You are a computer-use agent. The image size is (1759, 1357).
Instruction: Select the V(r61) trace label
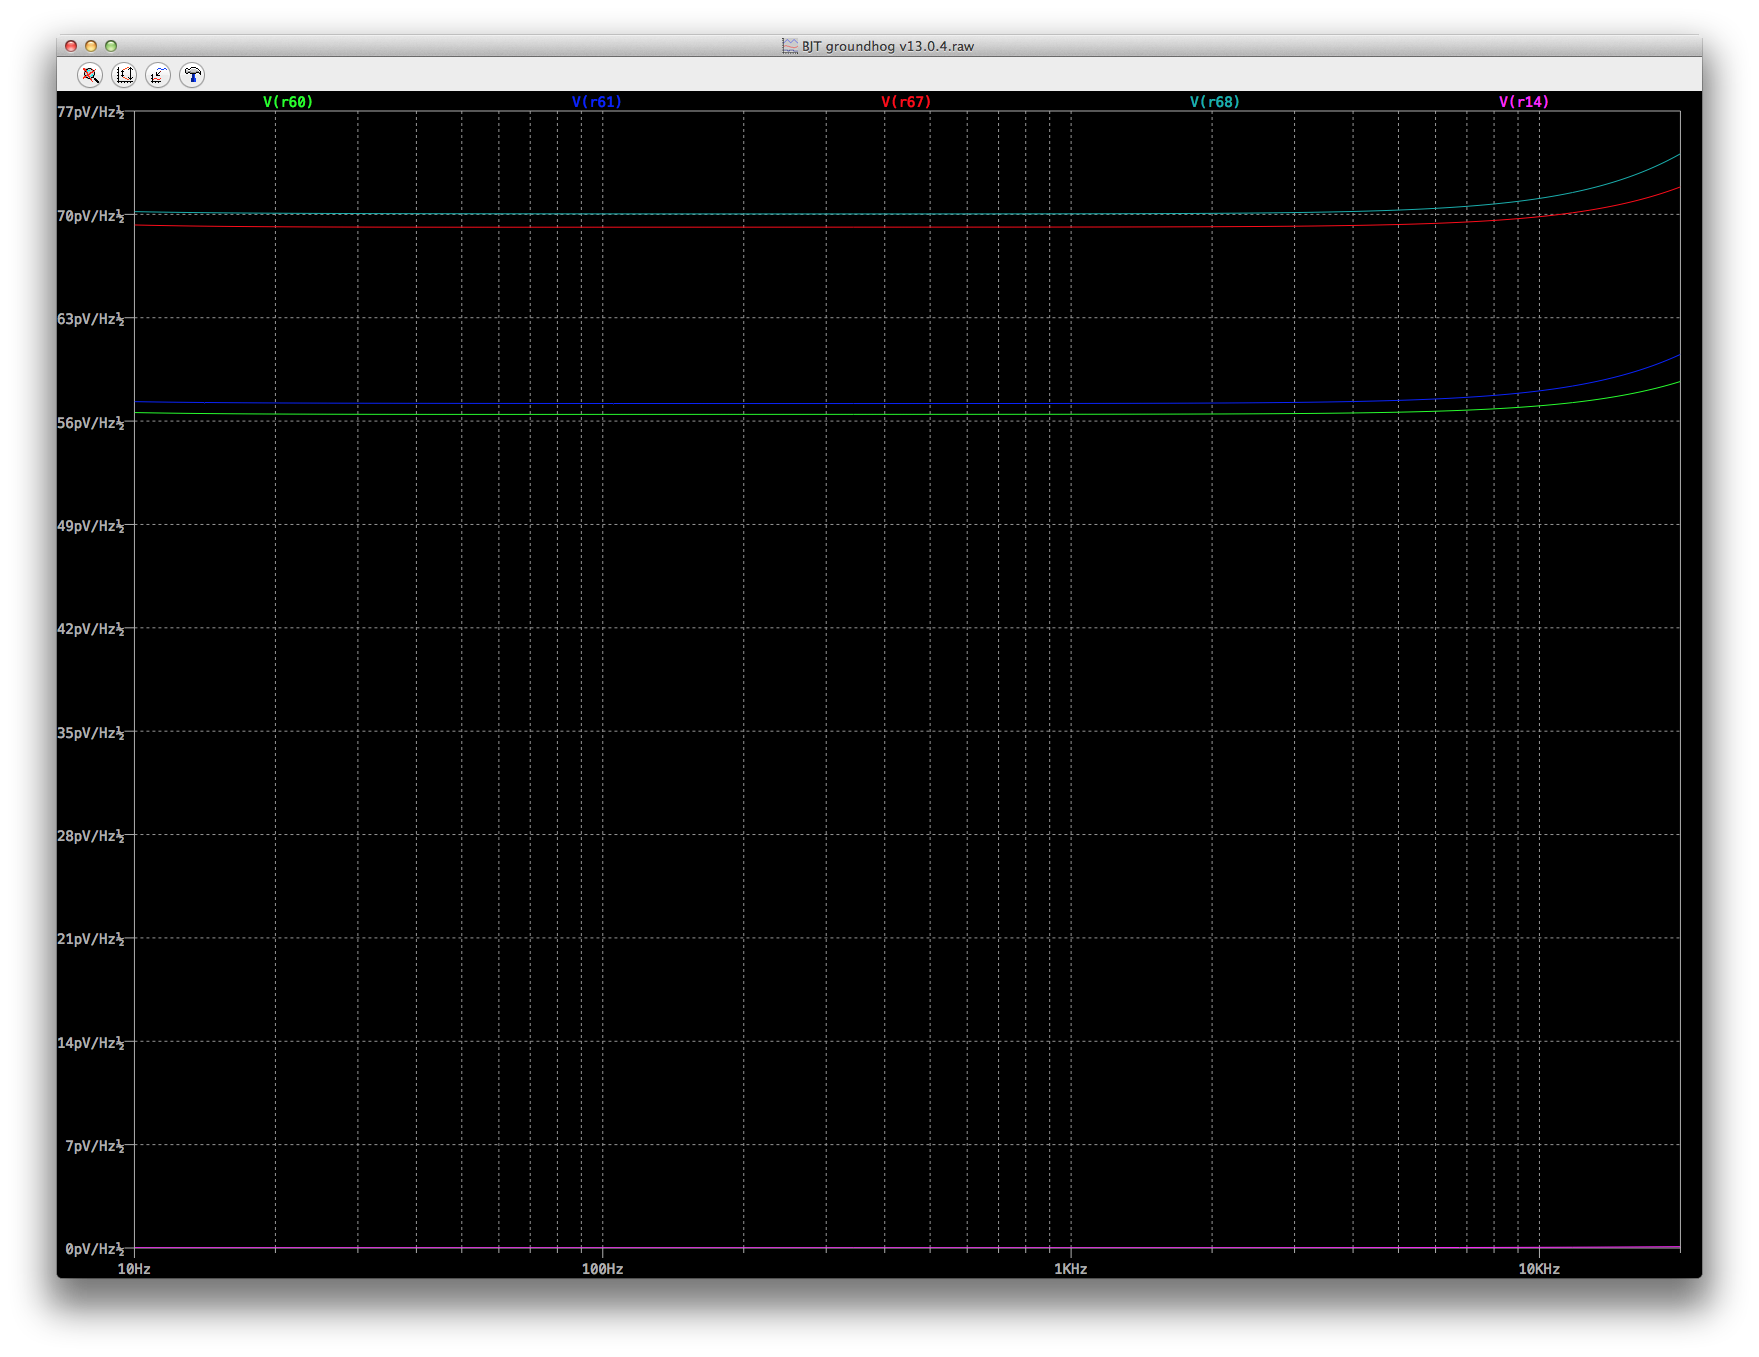click(x=597, y=102)
